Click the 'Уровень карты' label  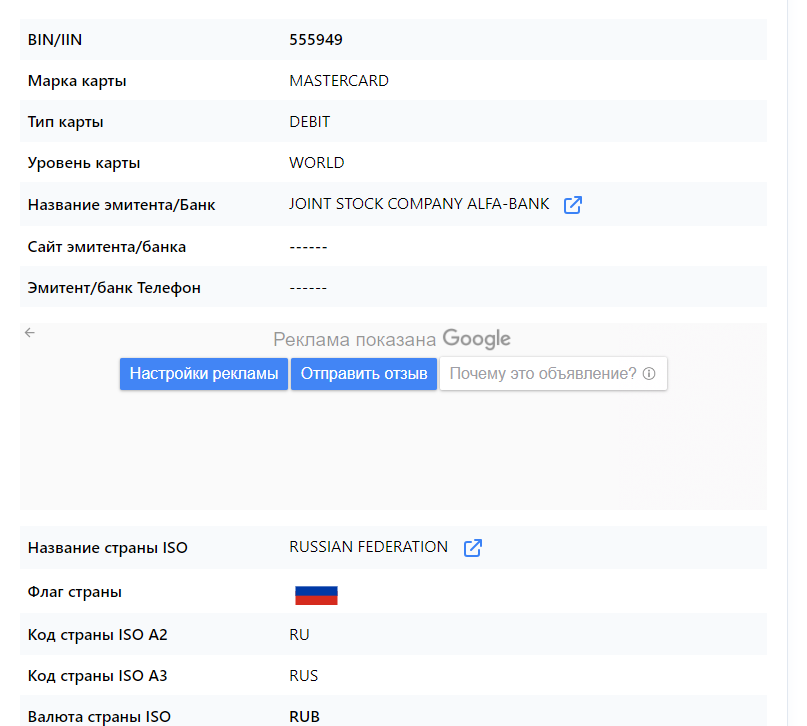click(84, 163)
